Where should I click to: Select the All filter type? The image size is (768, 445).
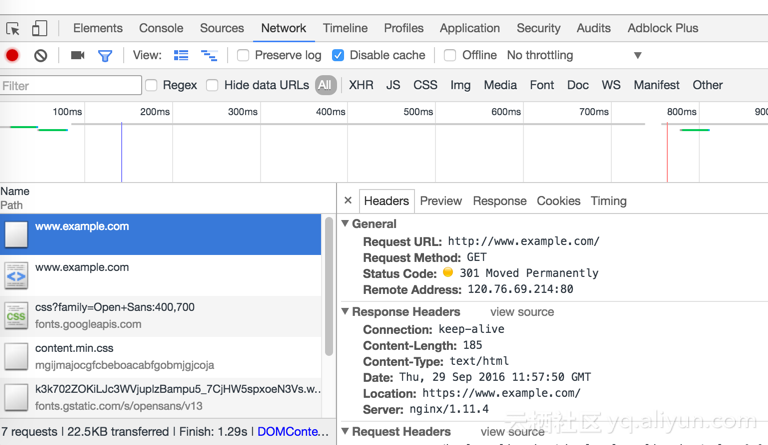click(x=325, y=85)
